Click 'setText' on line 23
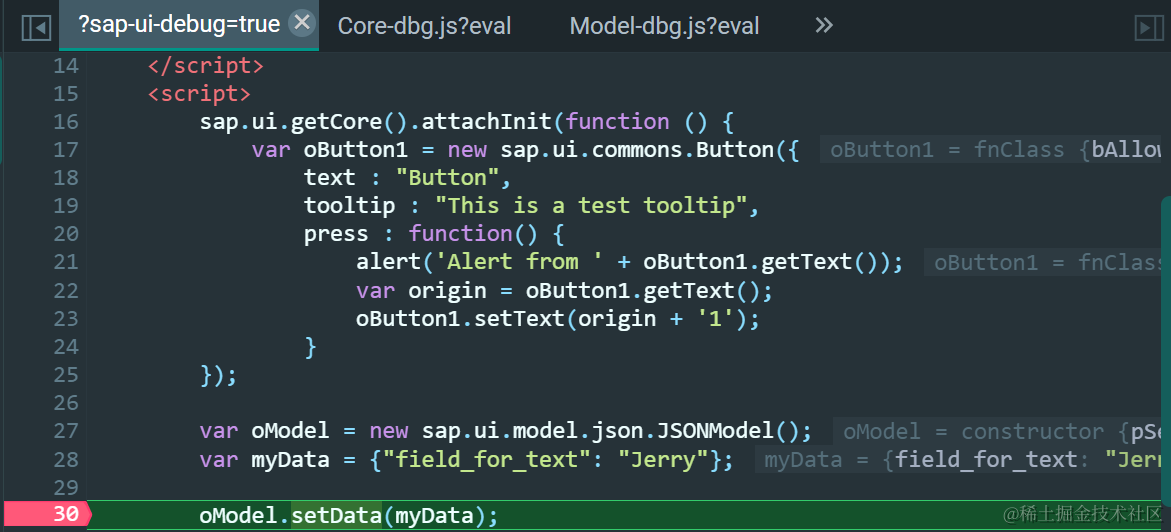Image resolution: width=1171 pixels, height=532 pixels. 520,319
